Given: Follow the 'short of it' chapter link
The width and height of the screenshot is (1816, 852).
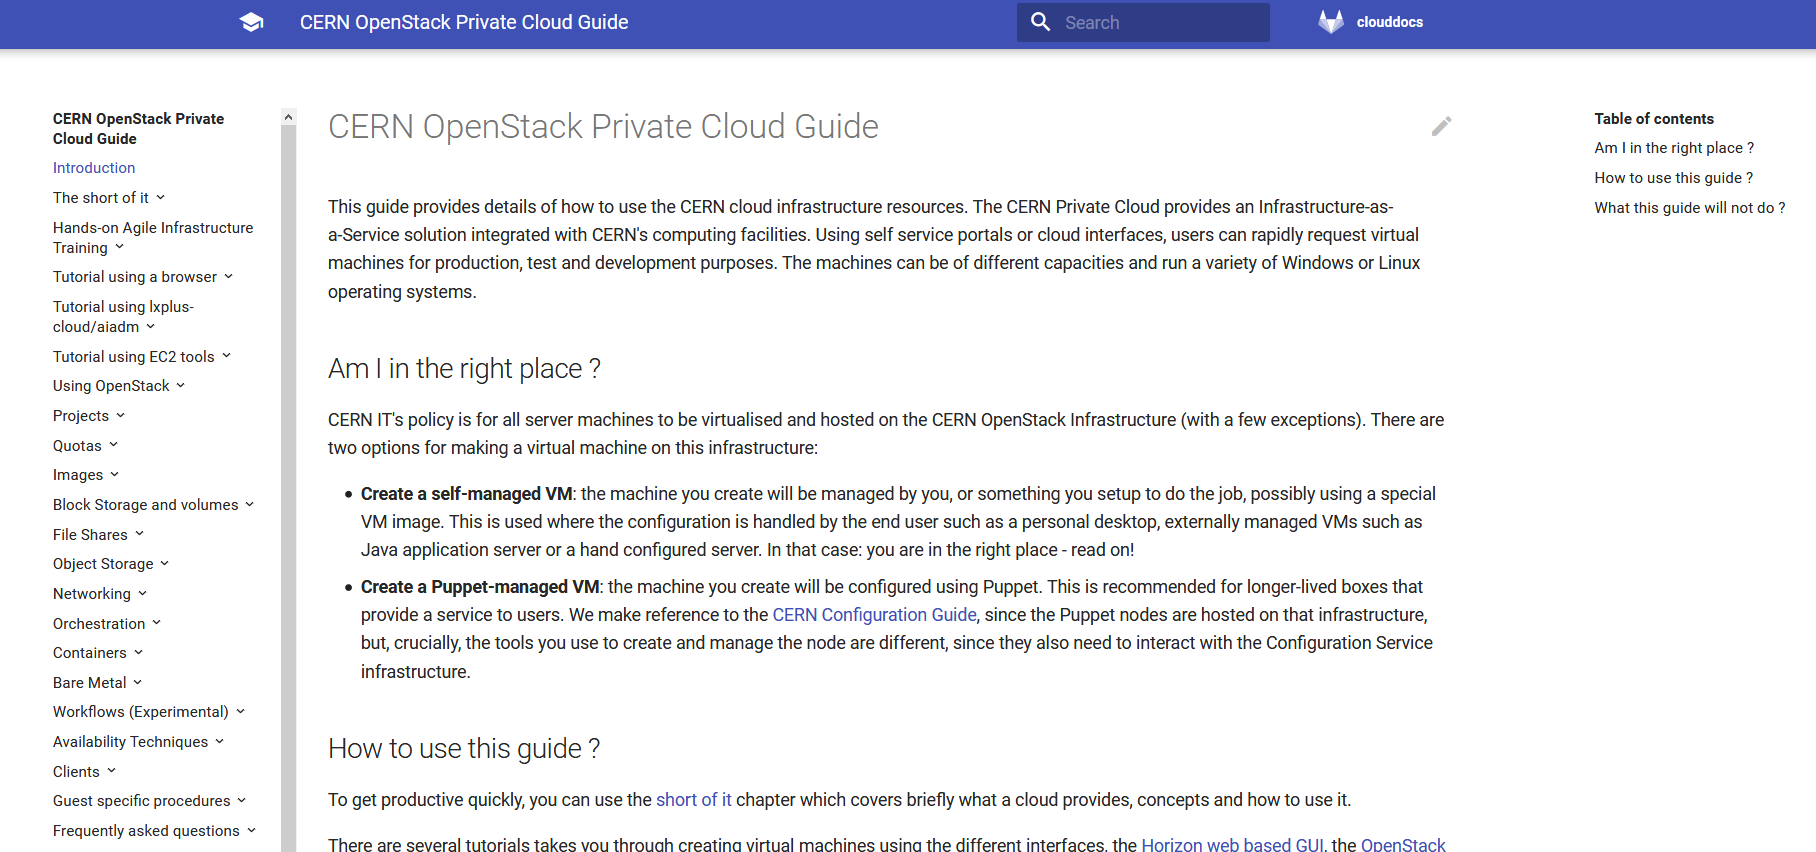Looking at the screenshot, I should click(694, 800).
